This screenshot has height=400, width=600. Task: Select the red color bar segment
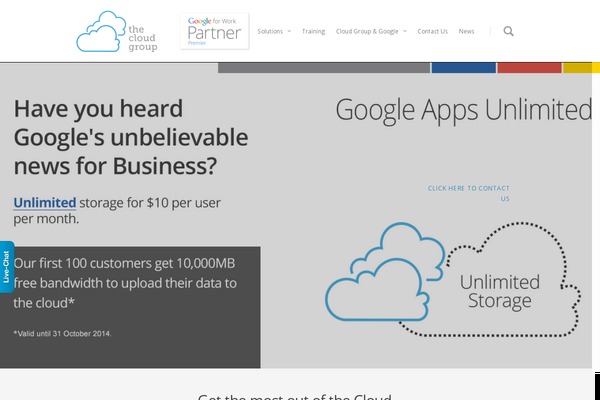(x=530, y=68)
